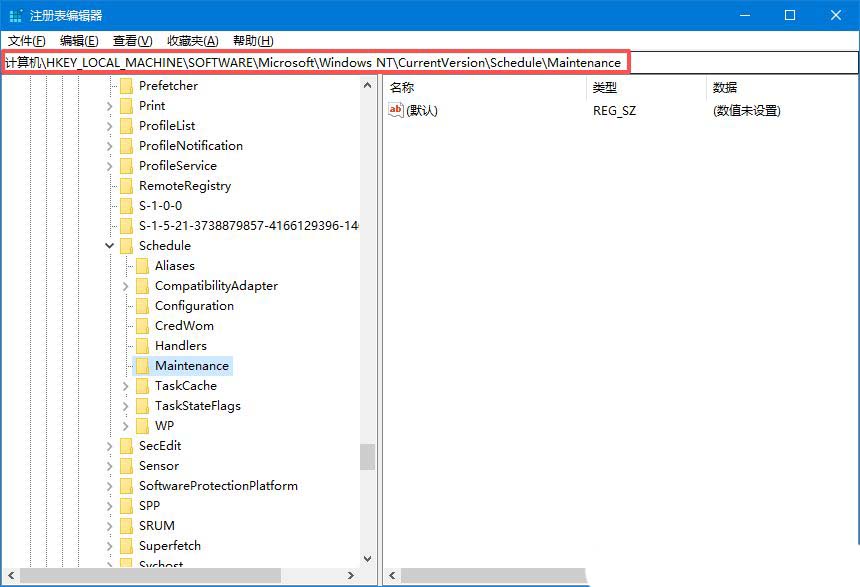Expand the Superfetch key
The image size is (860, 587).
click(x=110, y=546)
